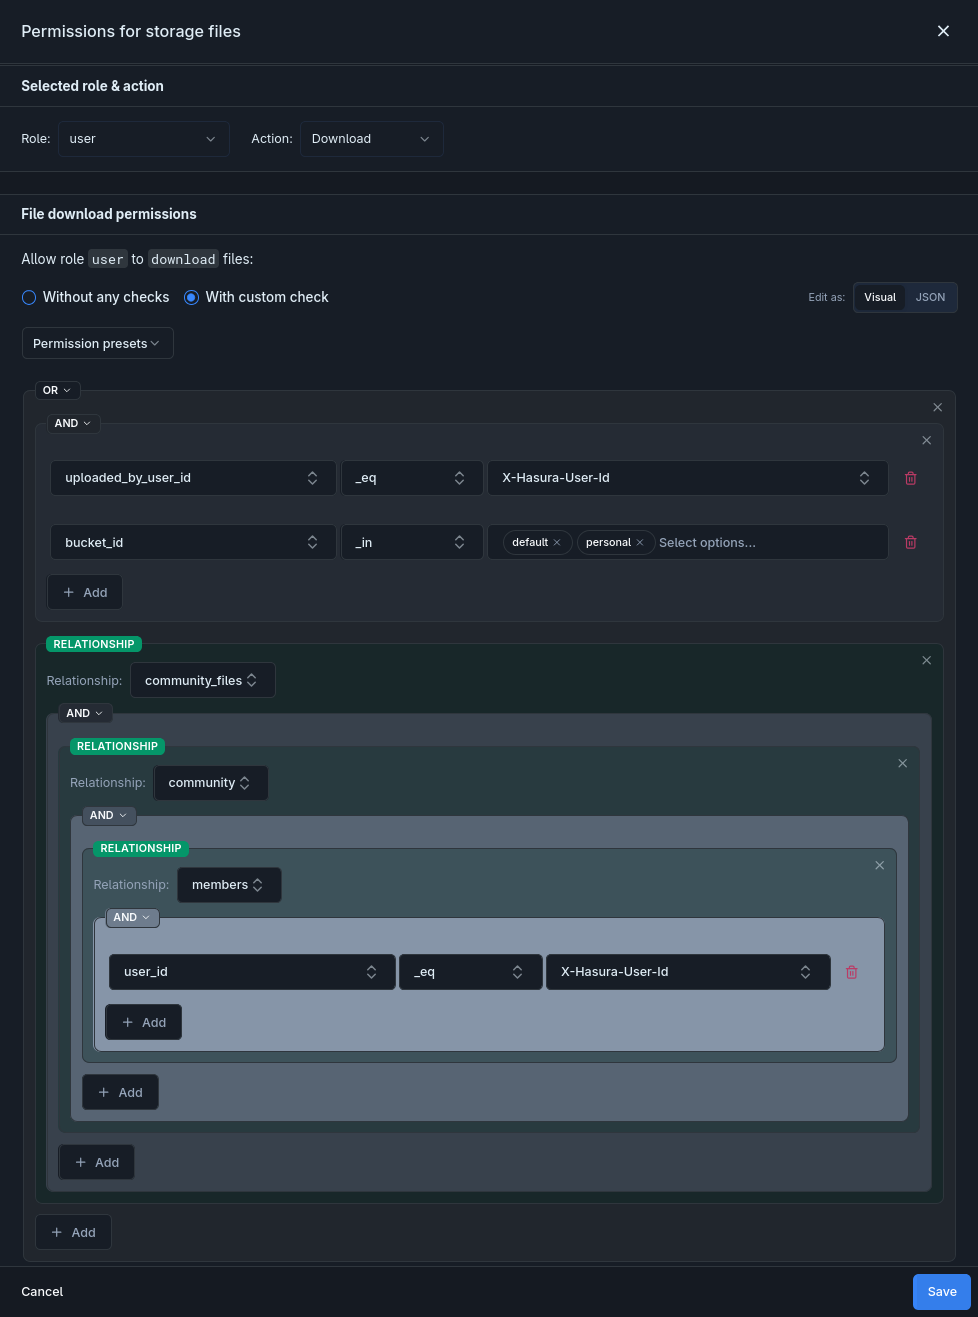The image size is (978, 1317).
Task: Save the storage file permissions
Action: click(942, 1292)
